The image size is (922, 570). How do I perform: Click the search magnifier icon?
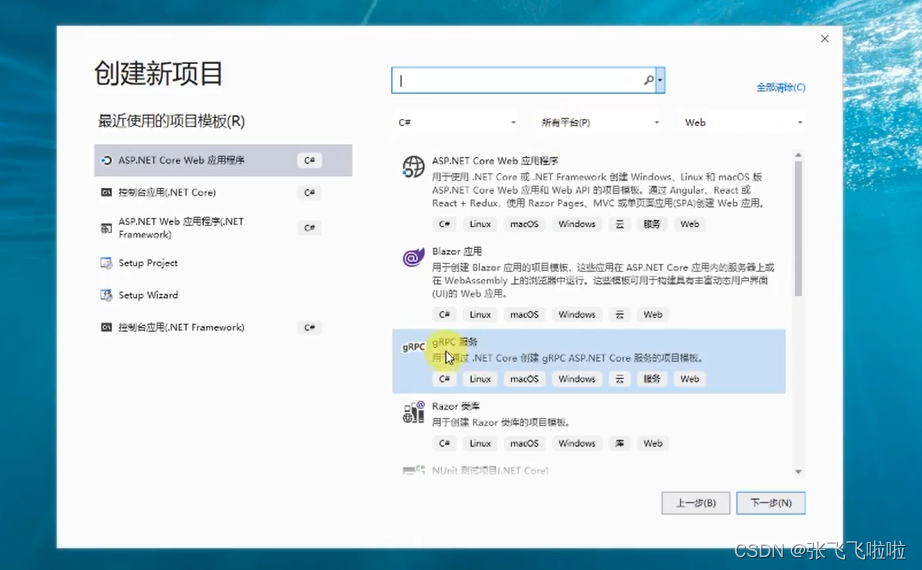pos(649,80)
